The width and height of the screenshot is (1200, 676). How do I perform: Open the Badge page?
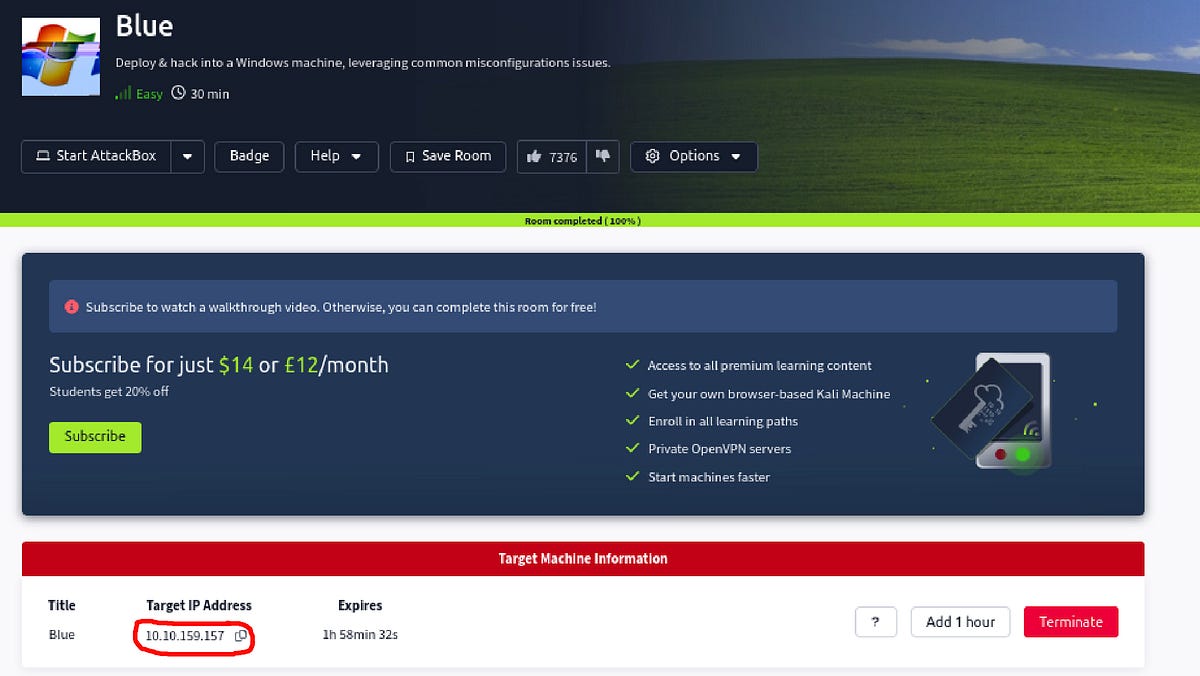coord(249,156)
